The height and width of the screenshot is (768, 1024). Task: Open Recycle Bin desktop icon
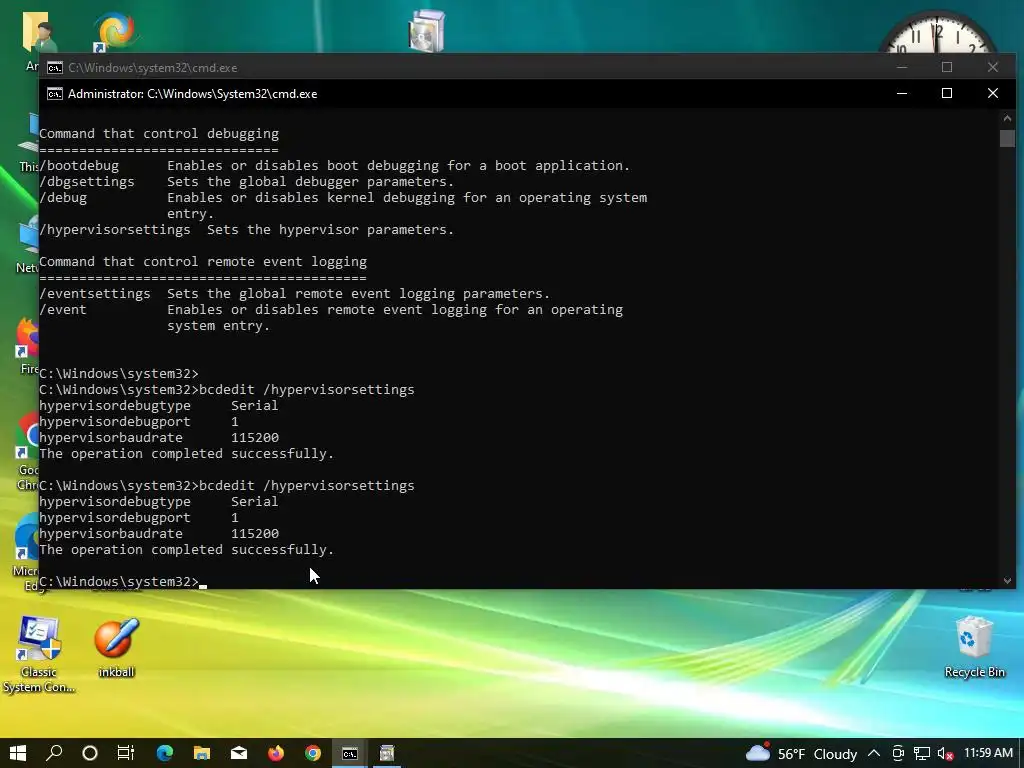click(974, 647)
